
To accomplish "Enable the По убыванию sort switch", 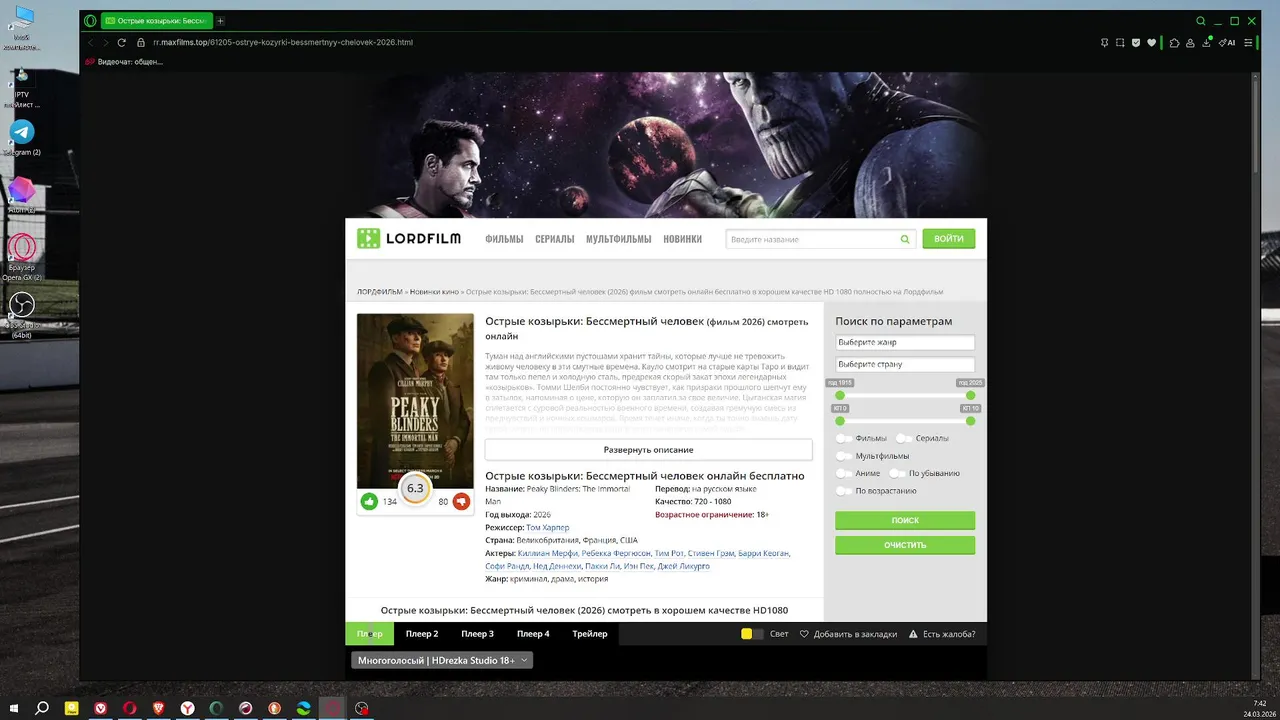I will tap(898, 473).
